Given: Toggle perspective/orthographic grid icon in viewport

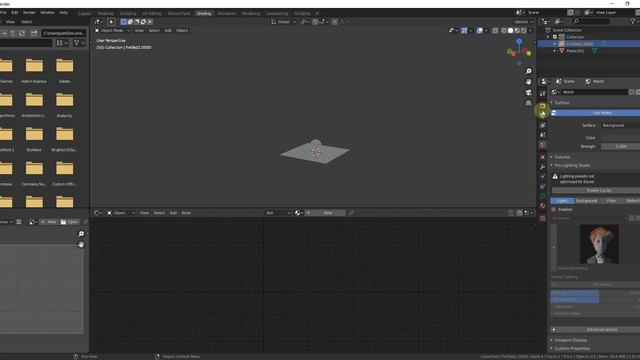Looking at the screenshot, I should click(x=528, y=103).
